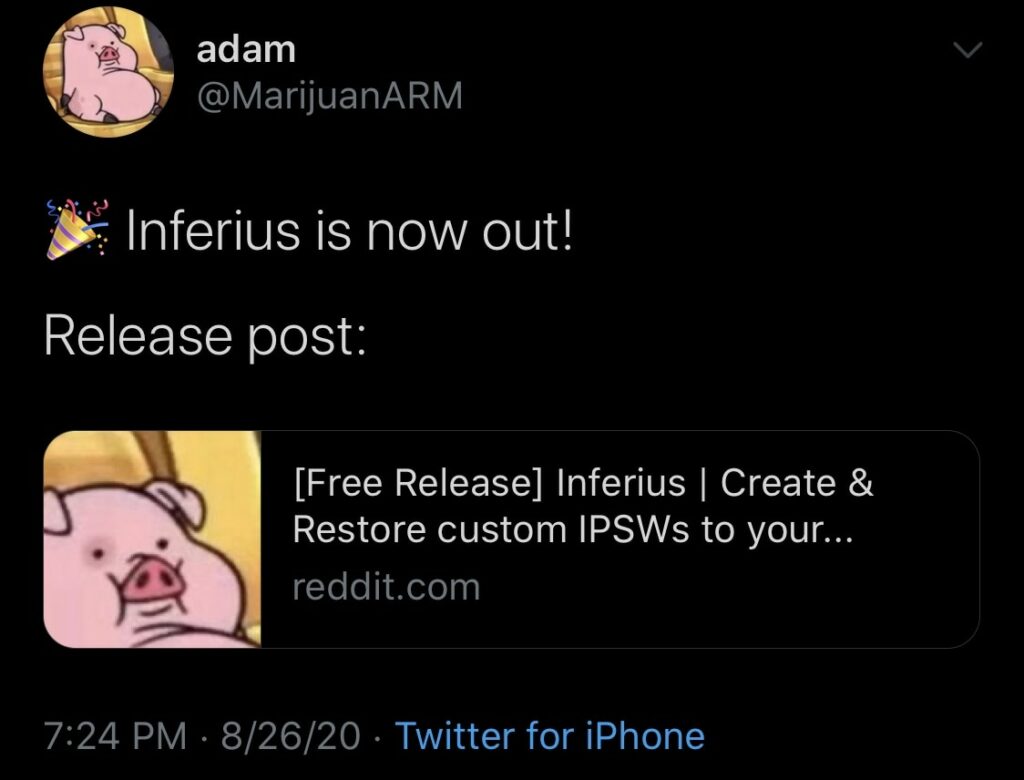Click the word "Create &" in card
The height and width of the screenshot is (780, 1024).
(797, 483)
